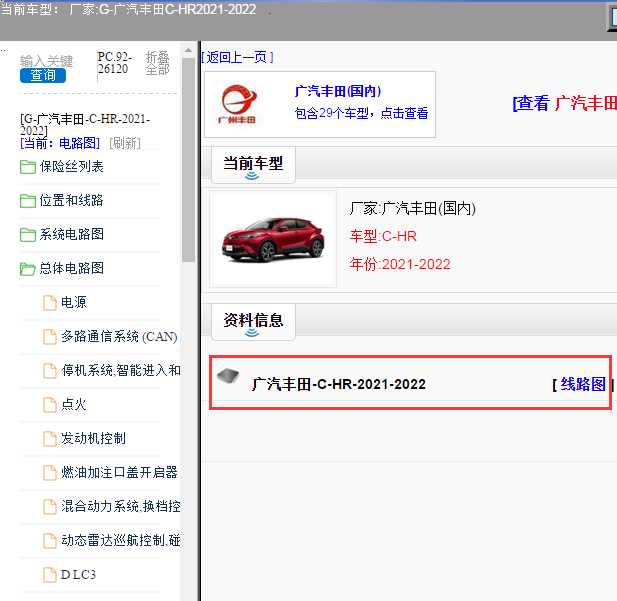Open 多路通信系统 (CAN) tree item
The height and width of the screenshot is (601, 617).
[119, 337]
